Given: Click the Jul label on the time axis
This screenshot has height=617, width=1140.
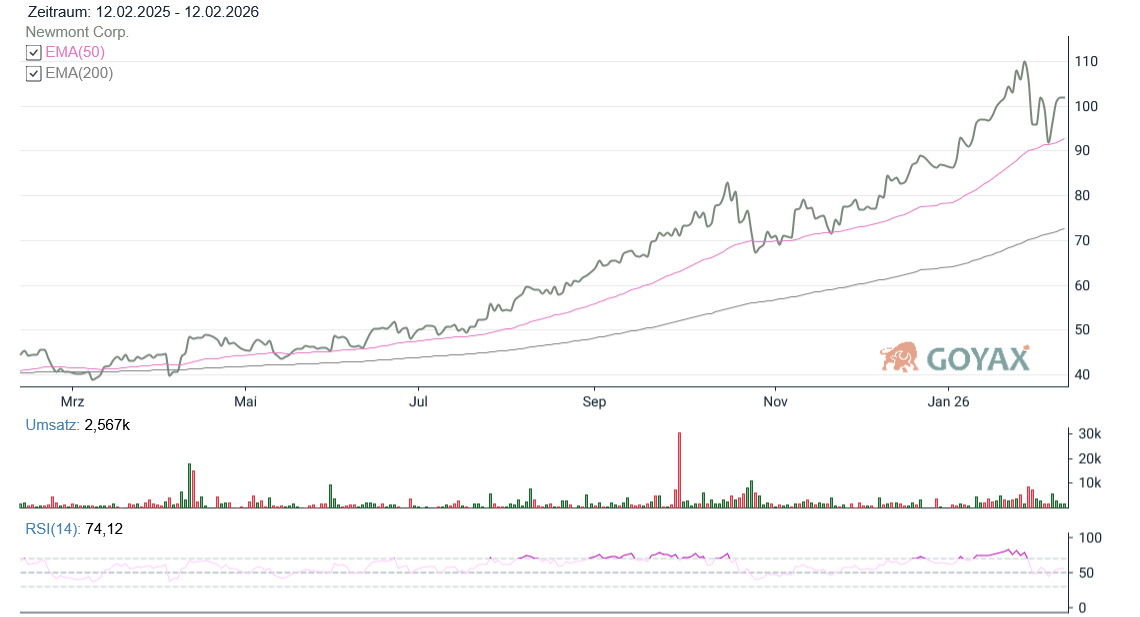Looking at the screenshot, I should tap(419, 402).
